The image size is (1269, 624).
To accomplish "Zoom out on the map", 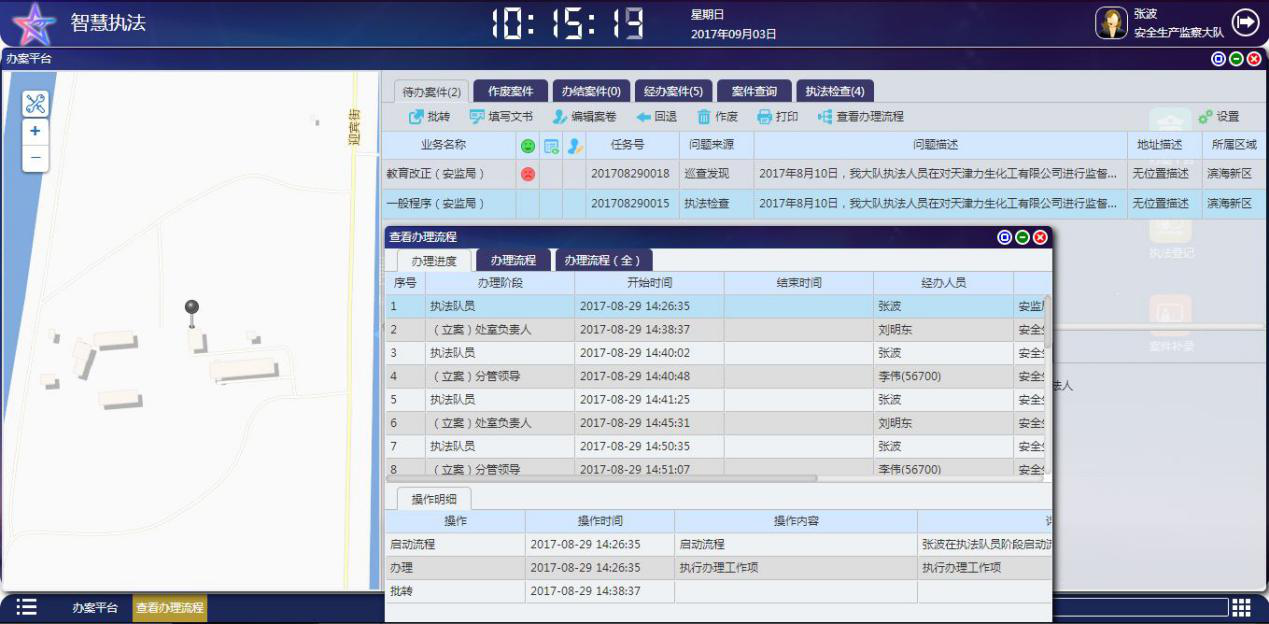I will click(35, 157).
